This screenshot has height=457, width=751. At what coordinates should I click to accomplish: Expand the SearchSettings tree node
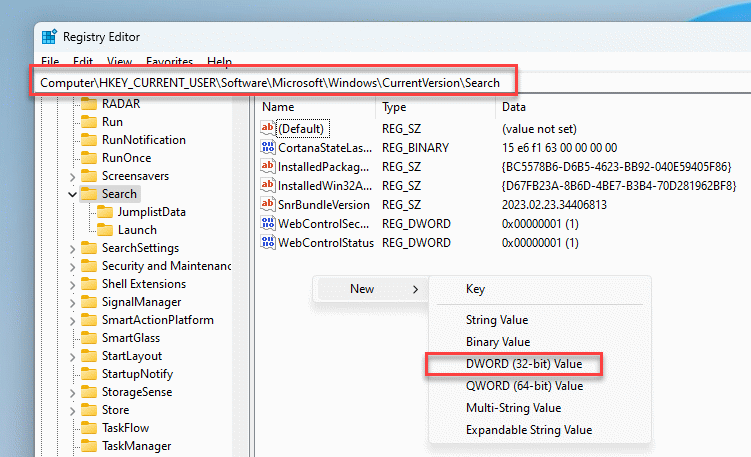[x=72, y=249]
